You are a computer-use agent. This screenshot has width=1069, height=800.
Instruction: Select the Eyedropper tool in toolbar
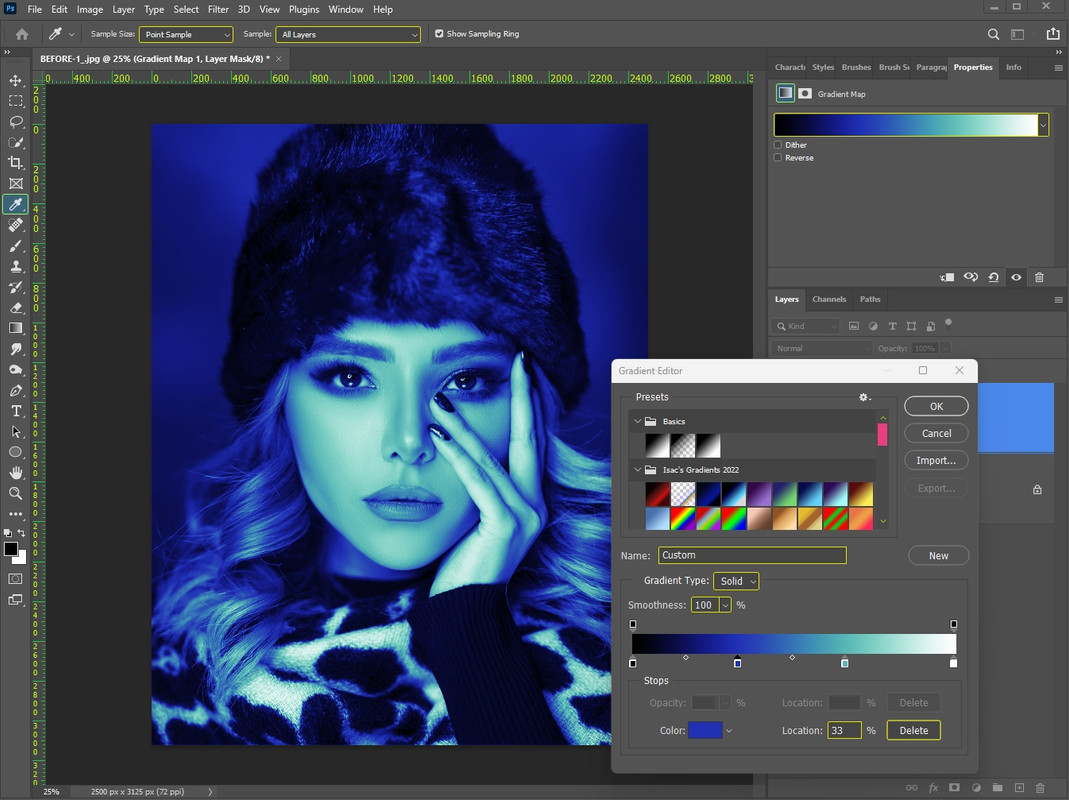15,204
